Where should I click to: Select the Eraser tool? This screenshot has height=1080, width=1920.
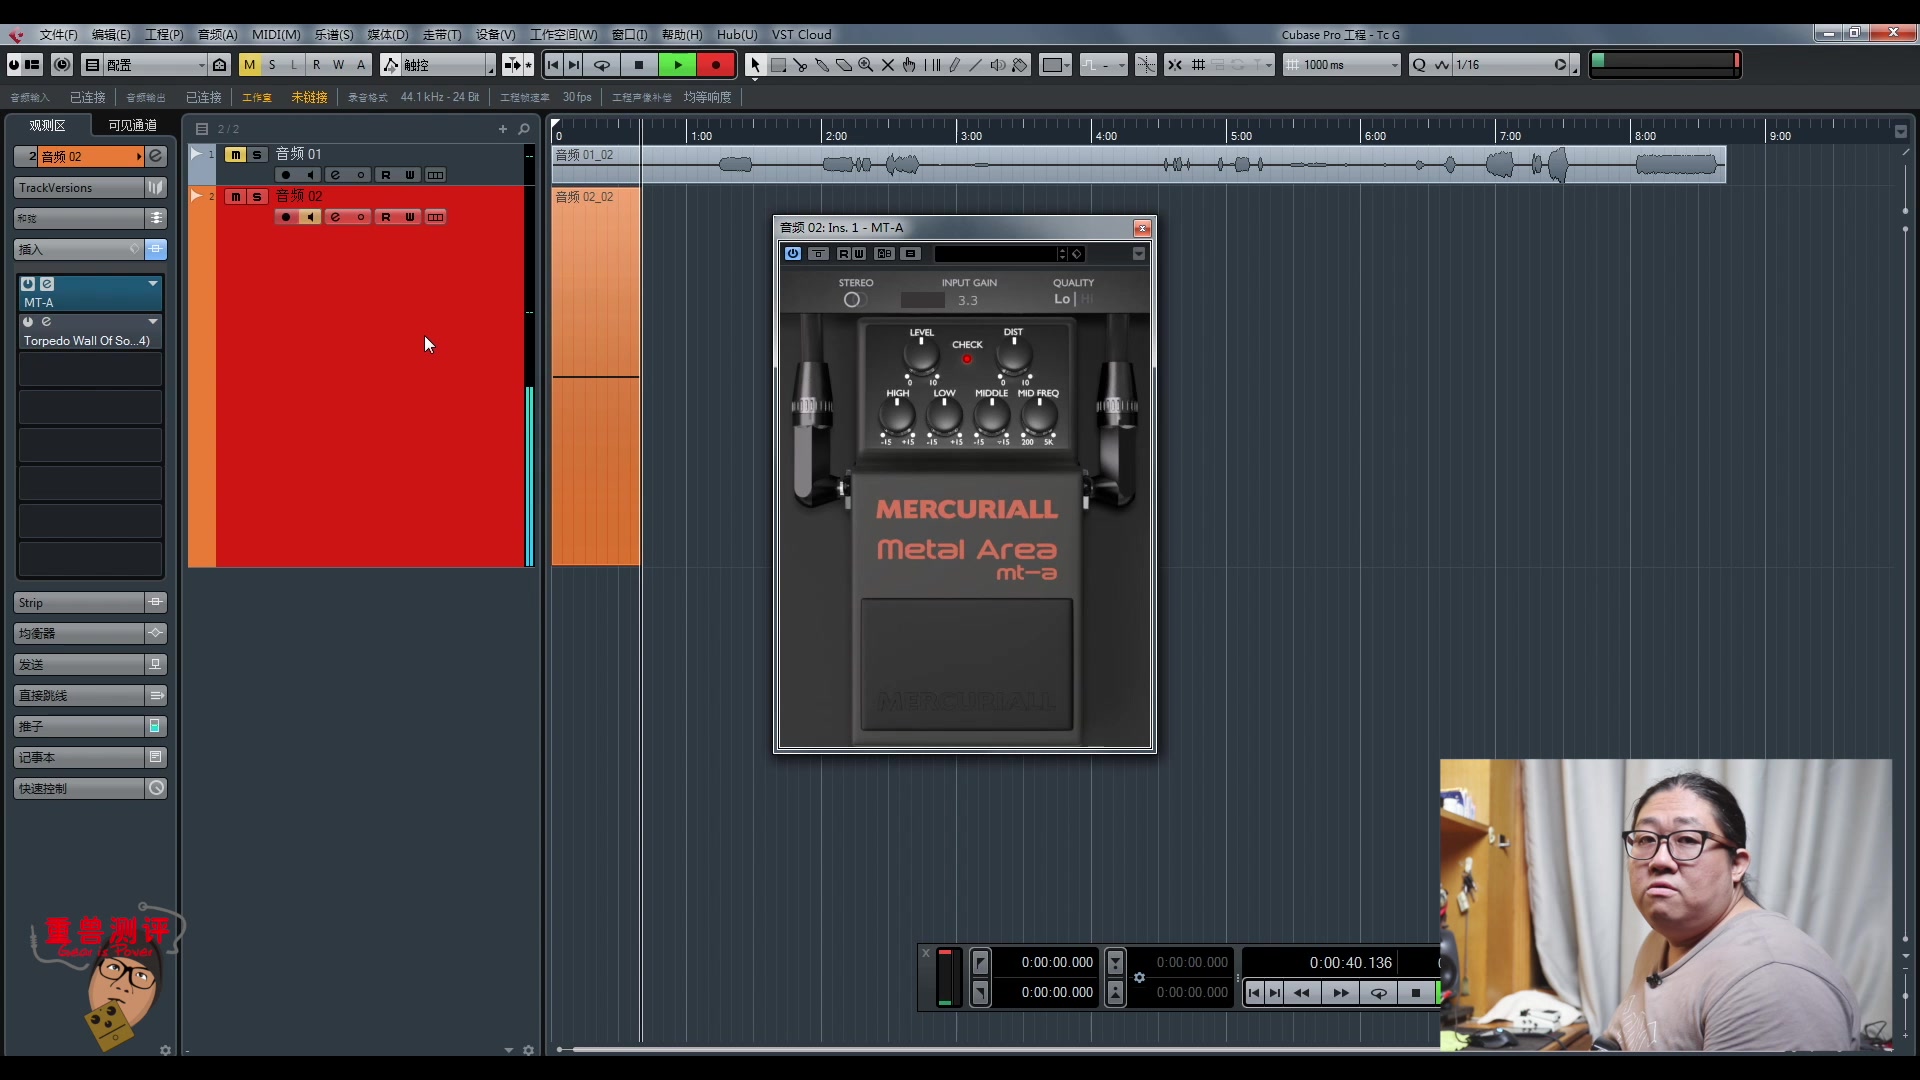point(844,65)
